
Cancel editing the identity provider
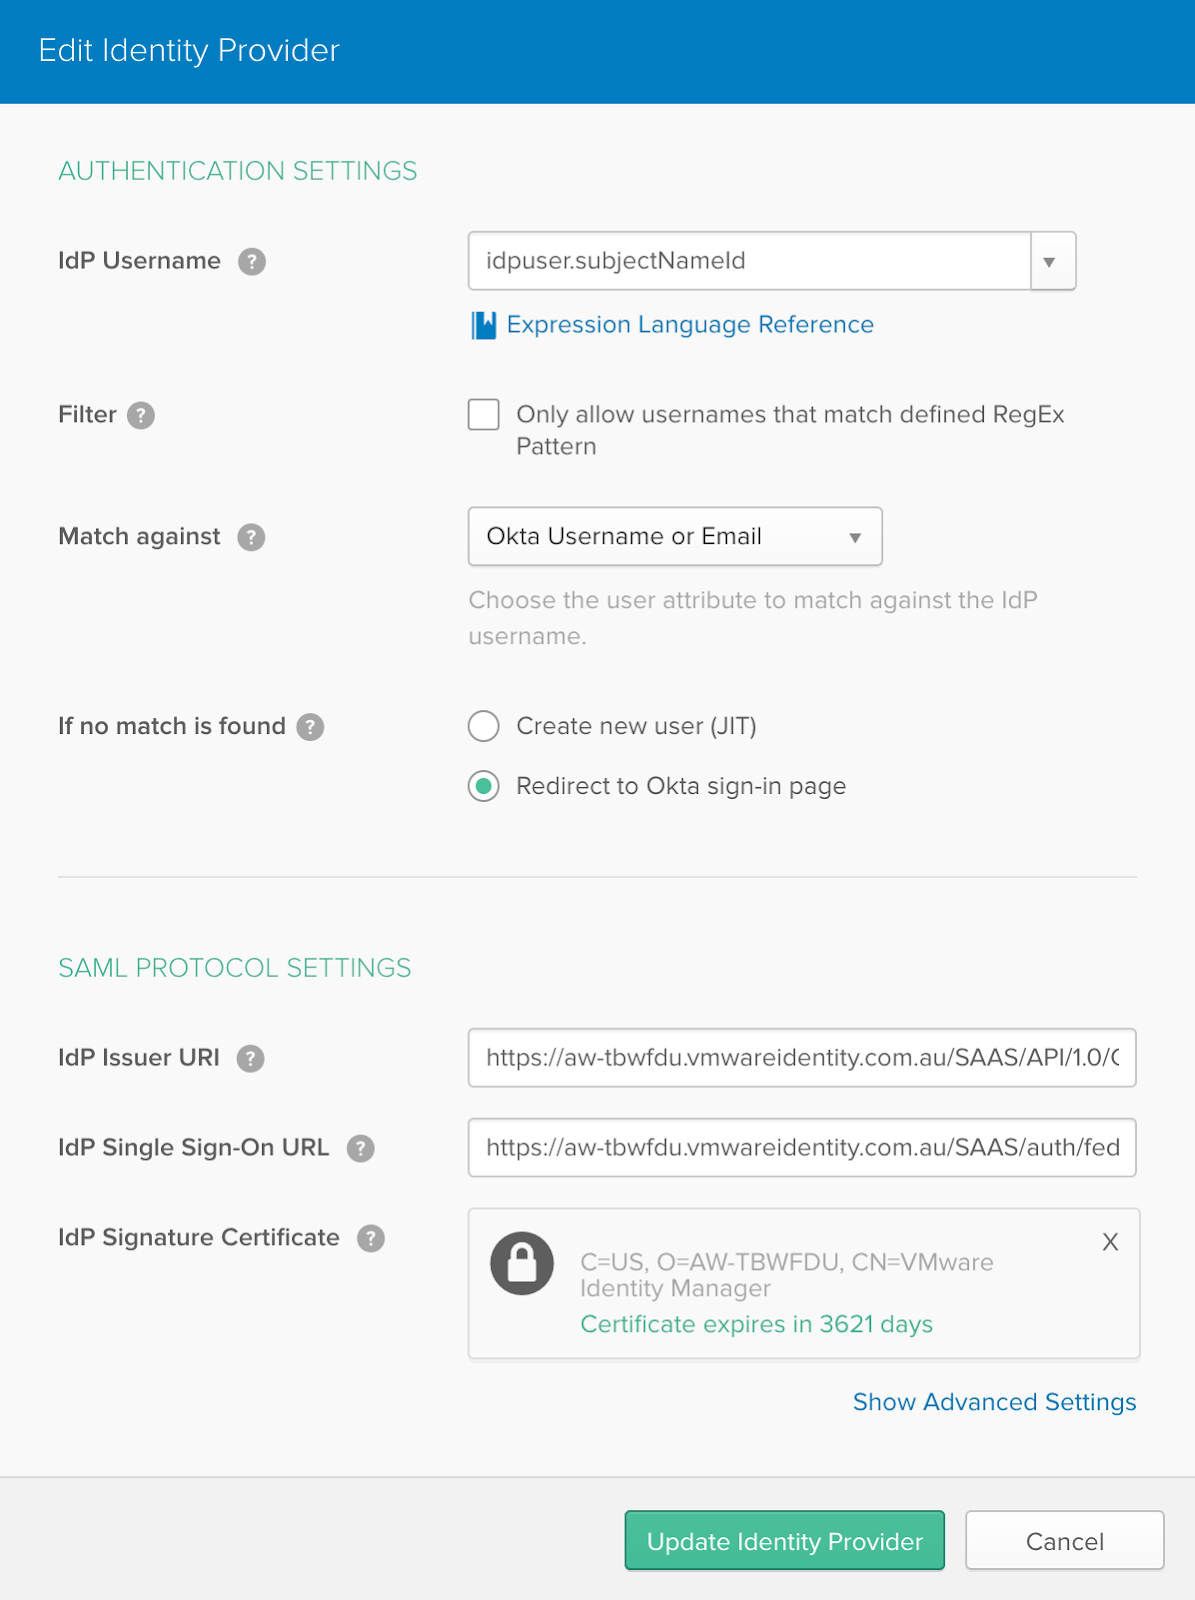1064,1541
